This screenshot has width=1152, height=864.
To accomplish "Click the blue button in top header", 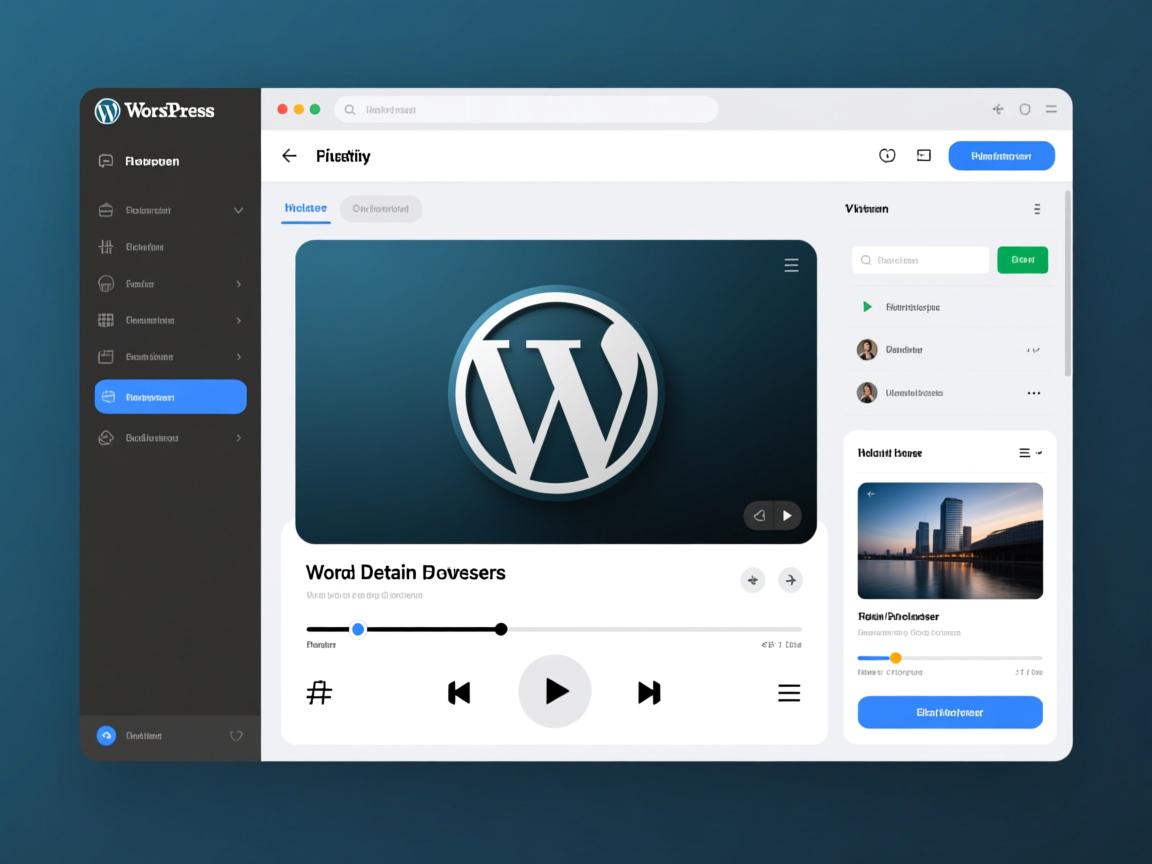I will [1001, 156].
